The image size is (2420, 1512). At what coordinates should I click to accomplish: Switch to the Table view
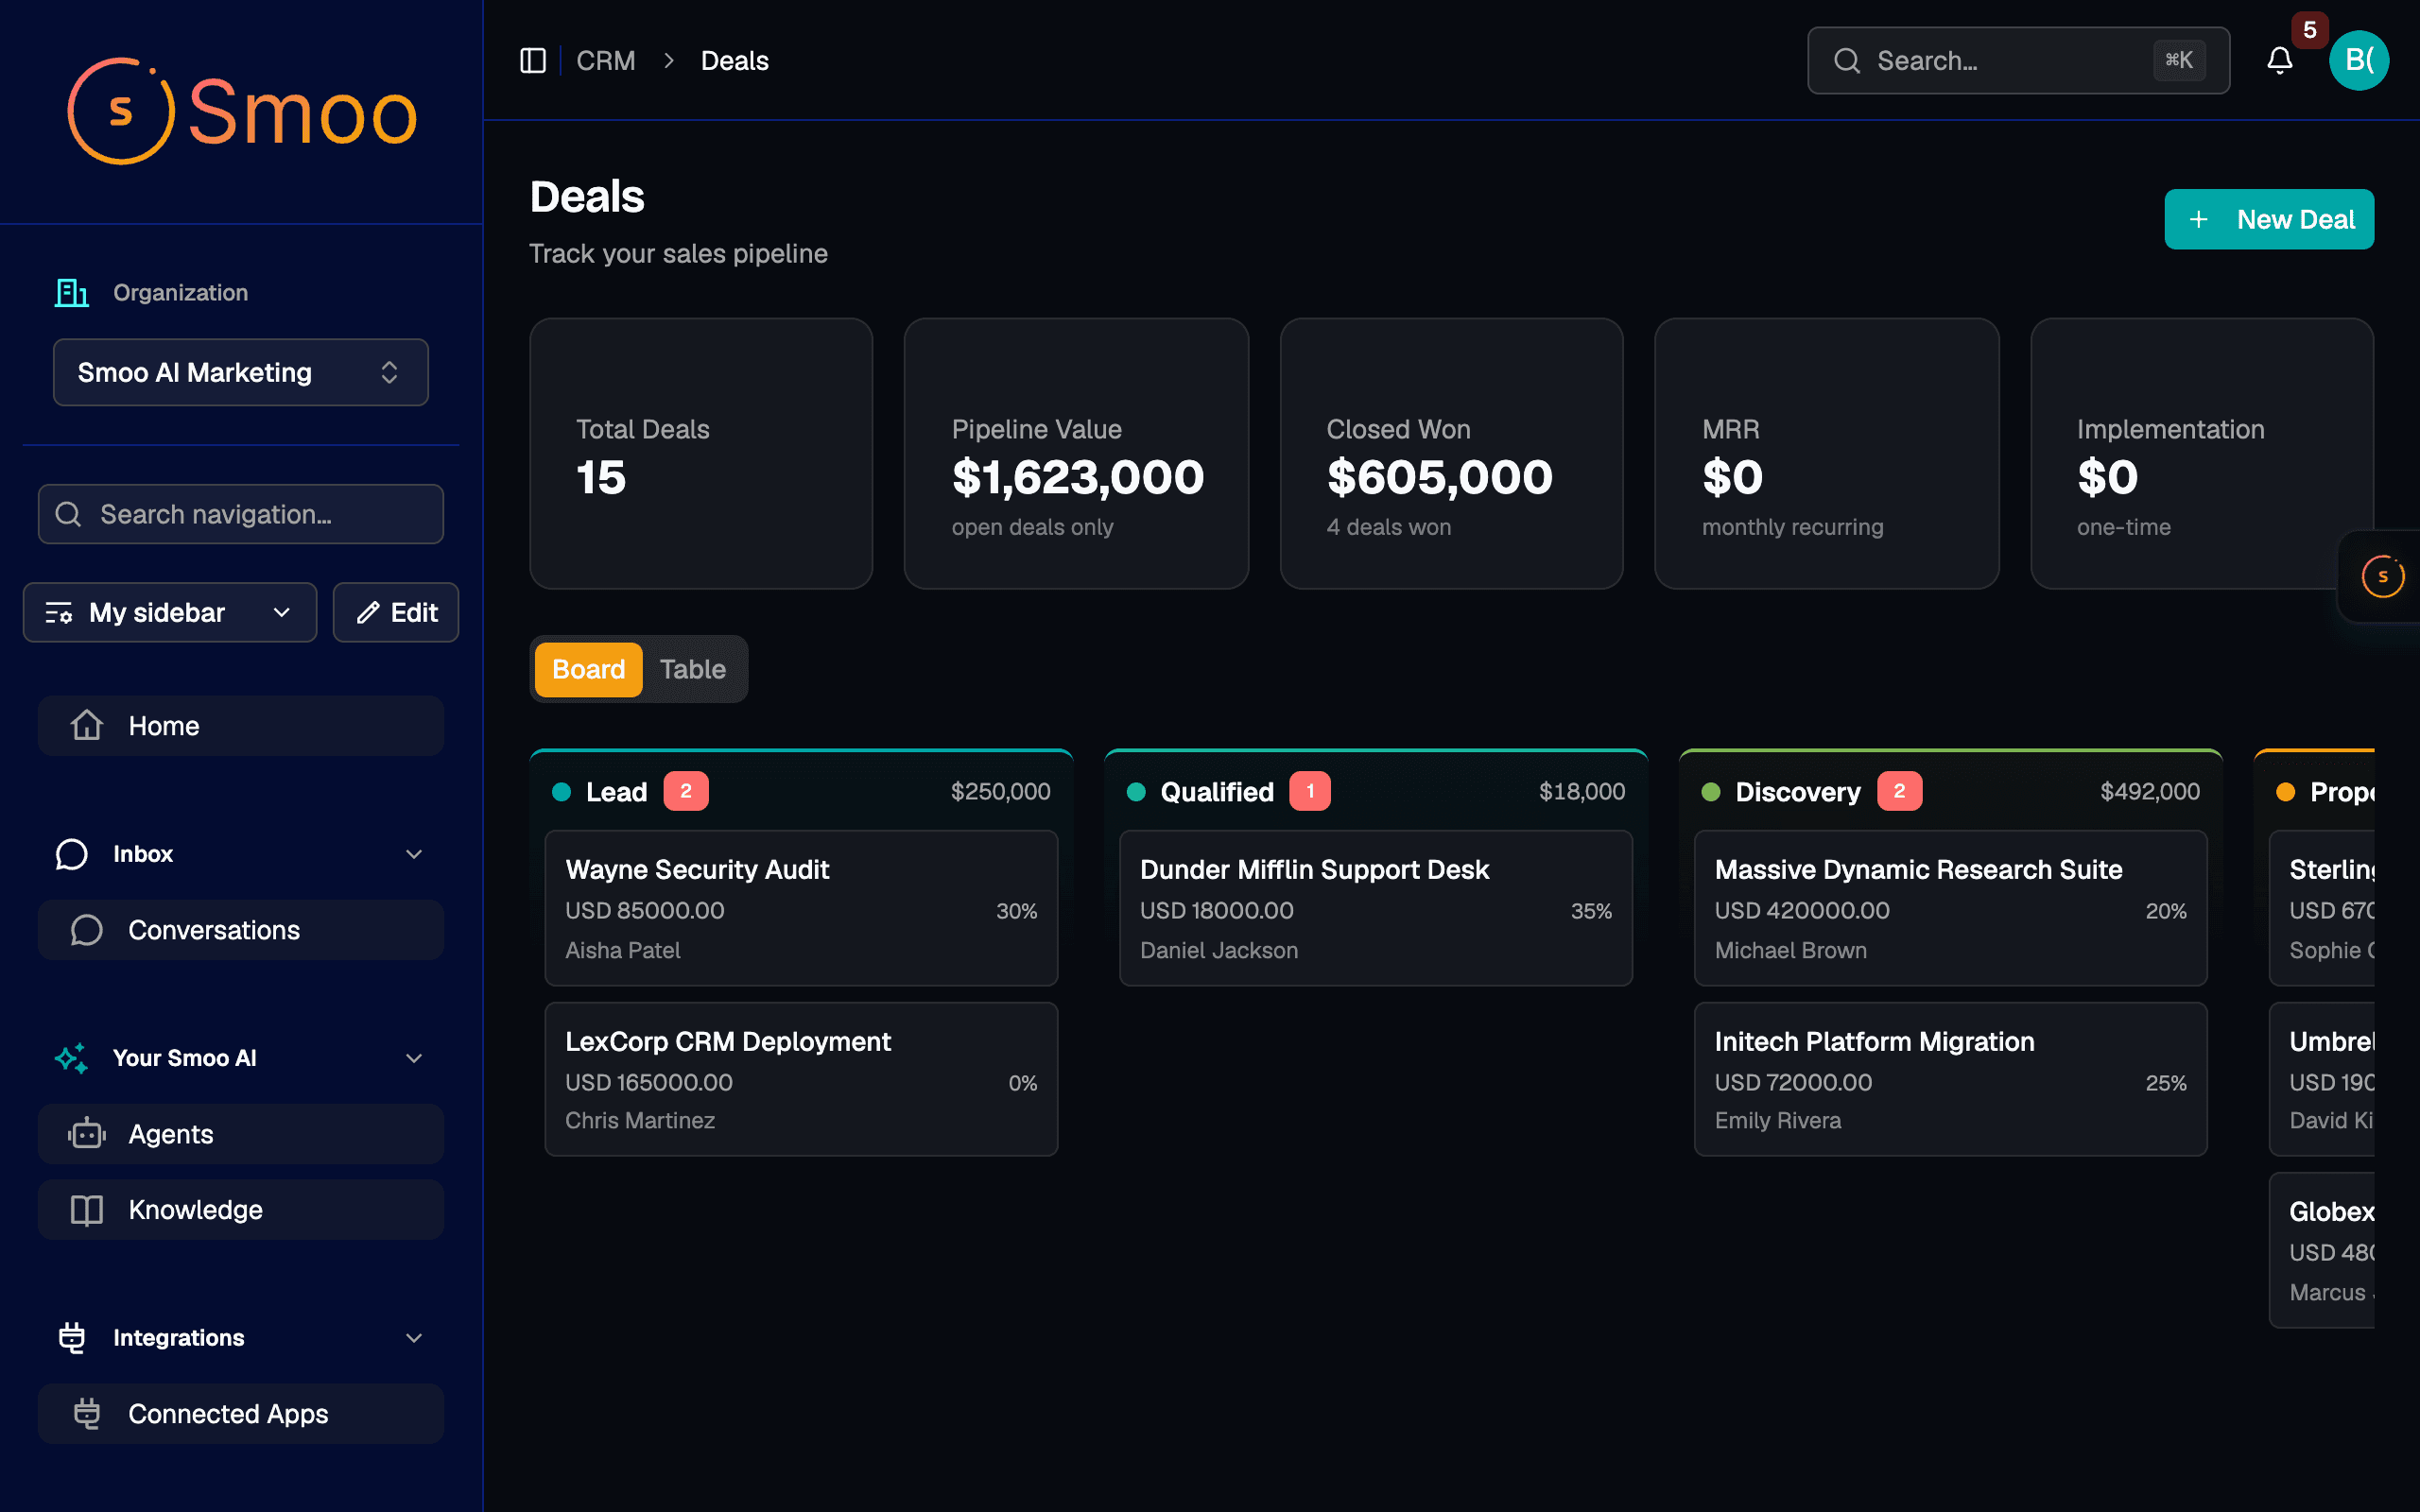pos(692,669)
